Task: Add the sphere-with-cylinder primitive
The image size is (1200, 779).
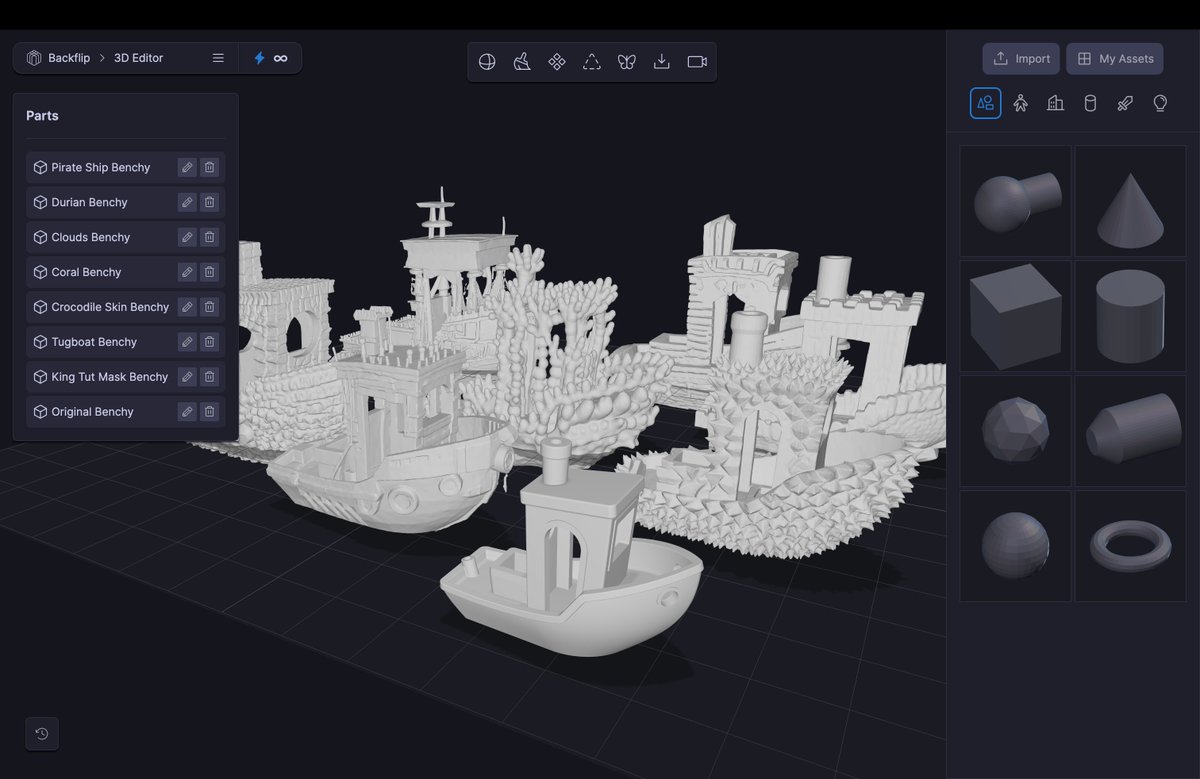Action: 1016,201
